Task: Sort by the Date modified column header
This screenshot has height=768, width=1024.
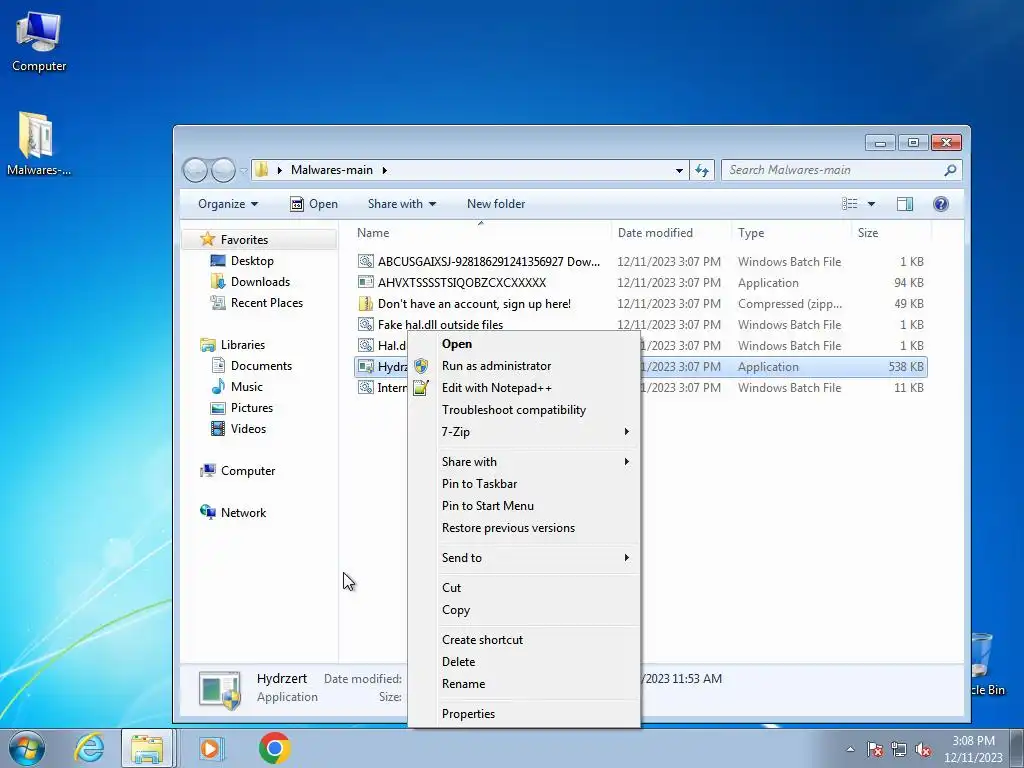Action: (x=672, y=232)
